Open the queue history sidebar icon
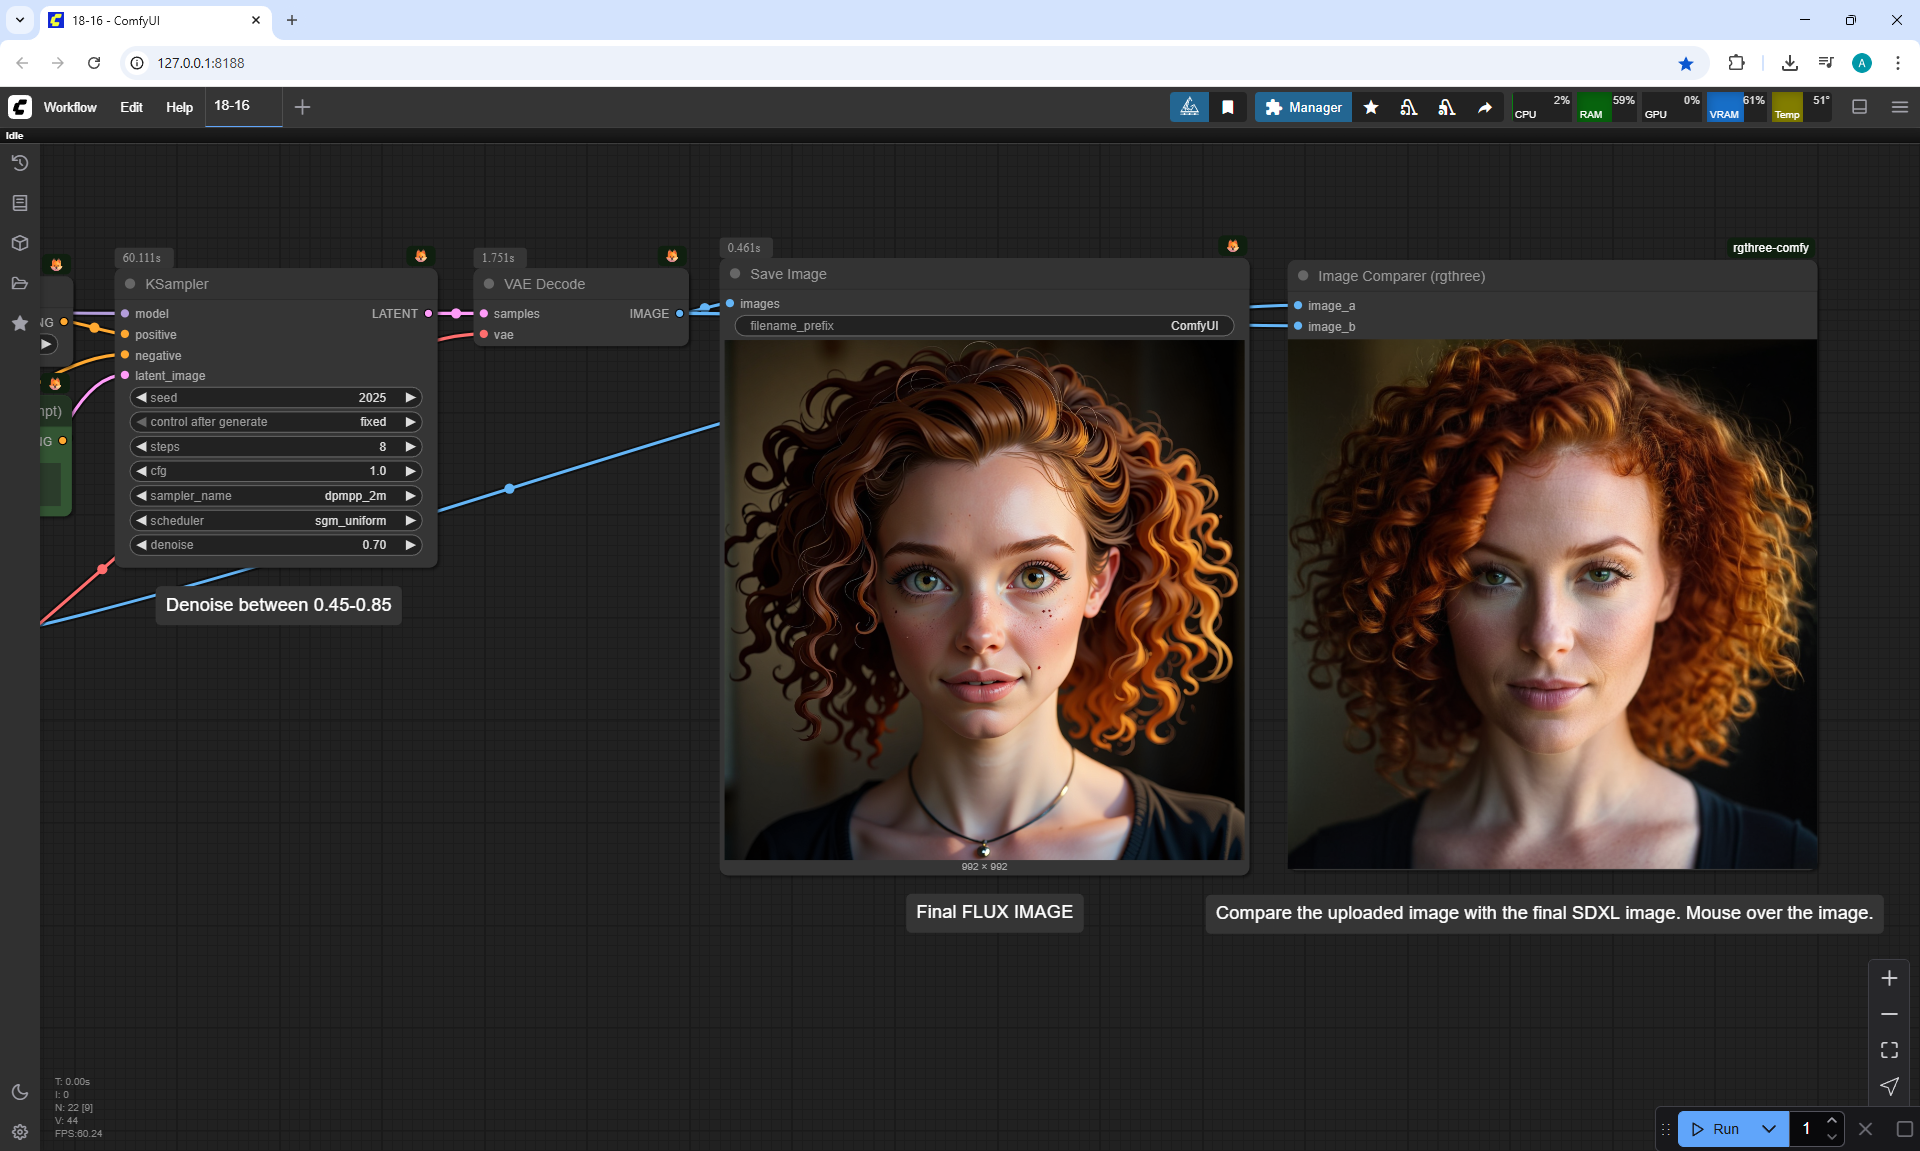Viewport: 1920px width, 1151px height. coord(19,163)
